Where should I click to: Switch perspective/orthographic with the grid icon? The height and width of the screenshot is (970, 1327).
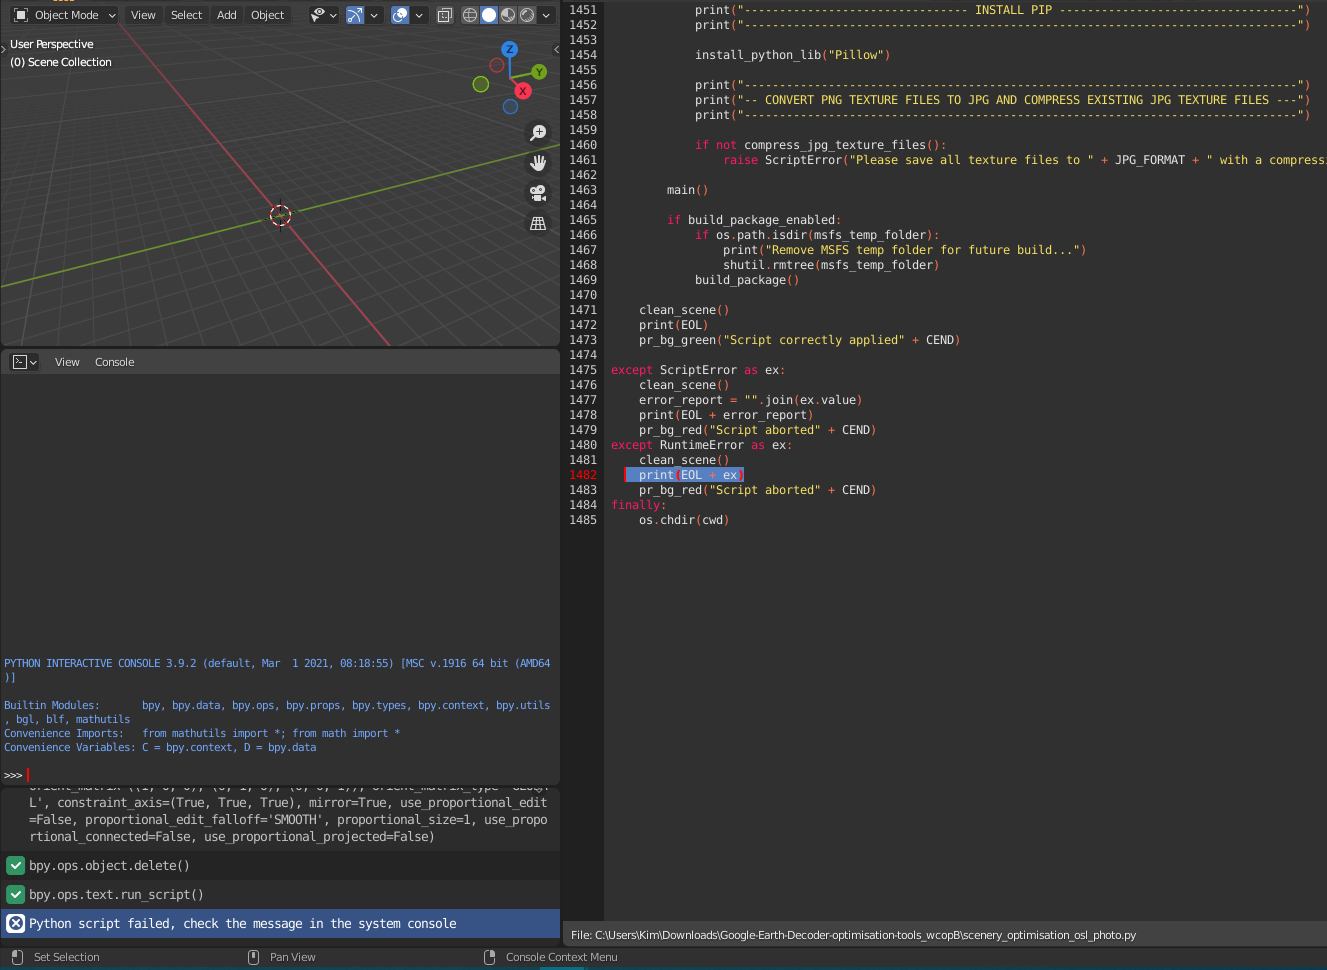538,223
